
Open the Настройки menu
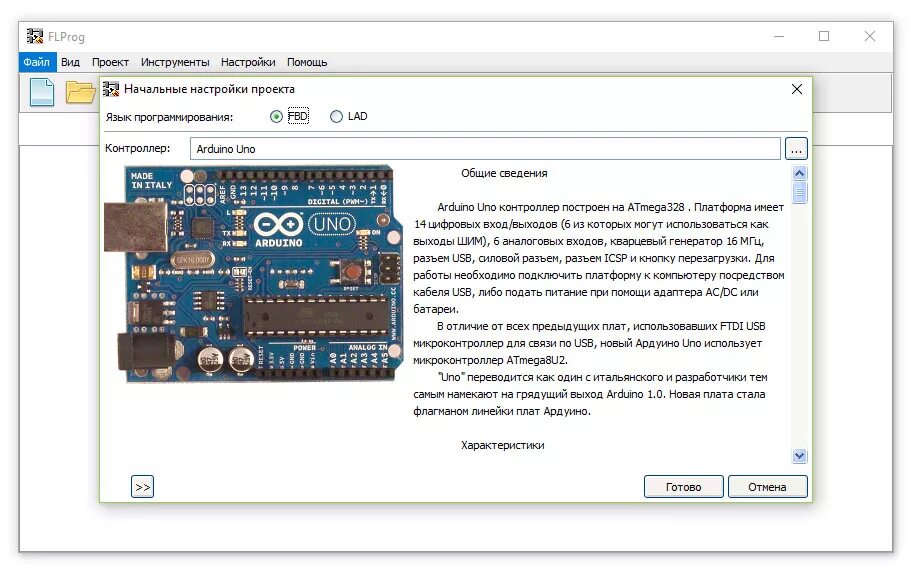[248, 62]
